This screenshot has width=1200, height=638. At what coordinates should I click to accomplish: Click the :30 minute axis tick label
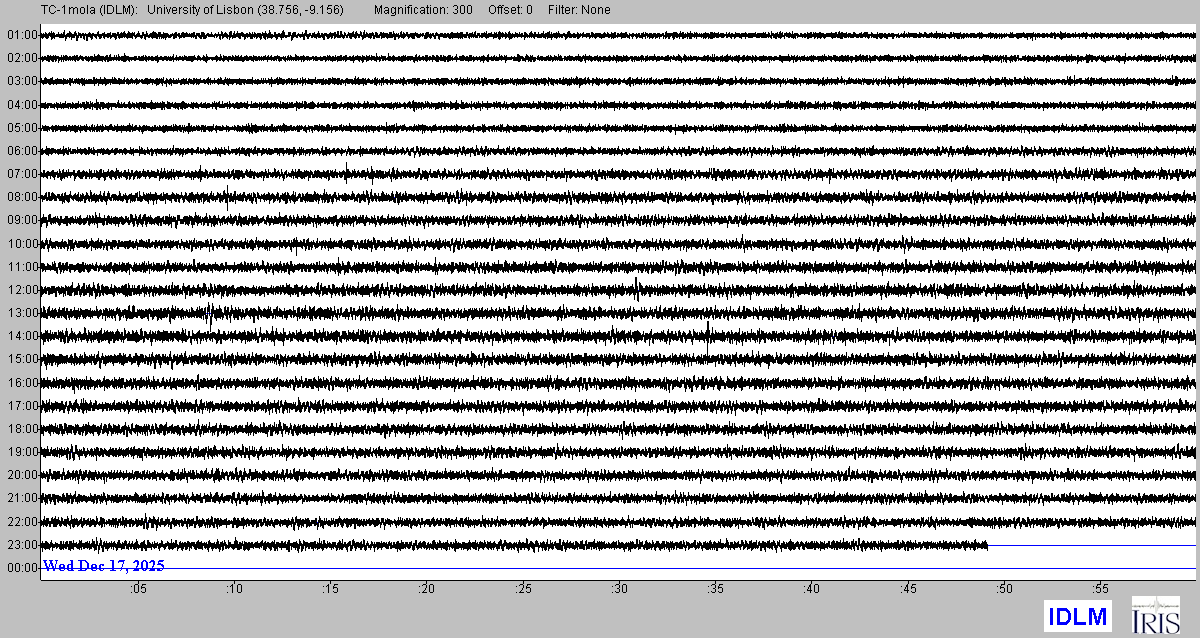(619, 589)
